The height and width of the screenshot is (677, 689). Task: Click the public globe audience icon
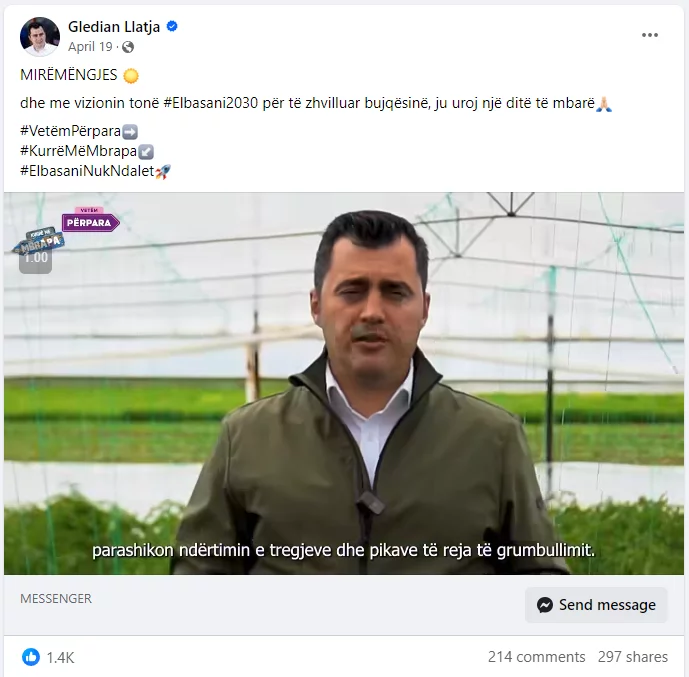(x=128, y=47)
